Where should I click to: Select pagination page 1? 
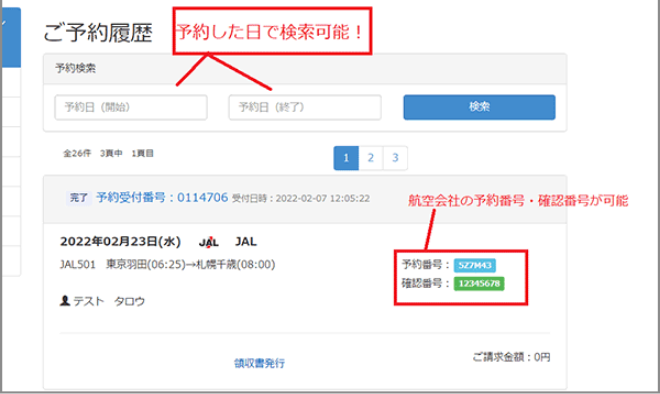pos(346,158)
